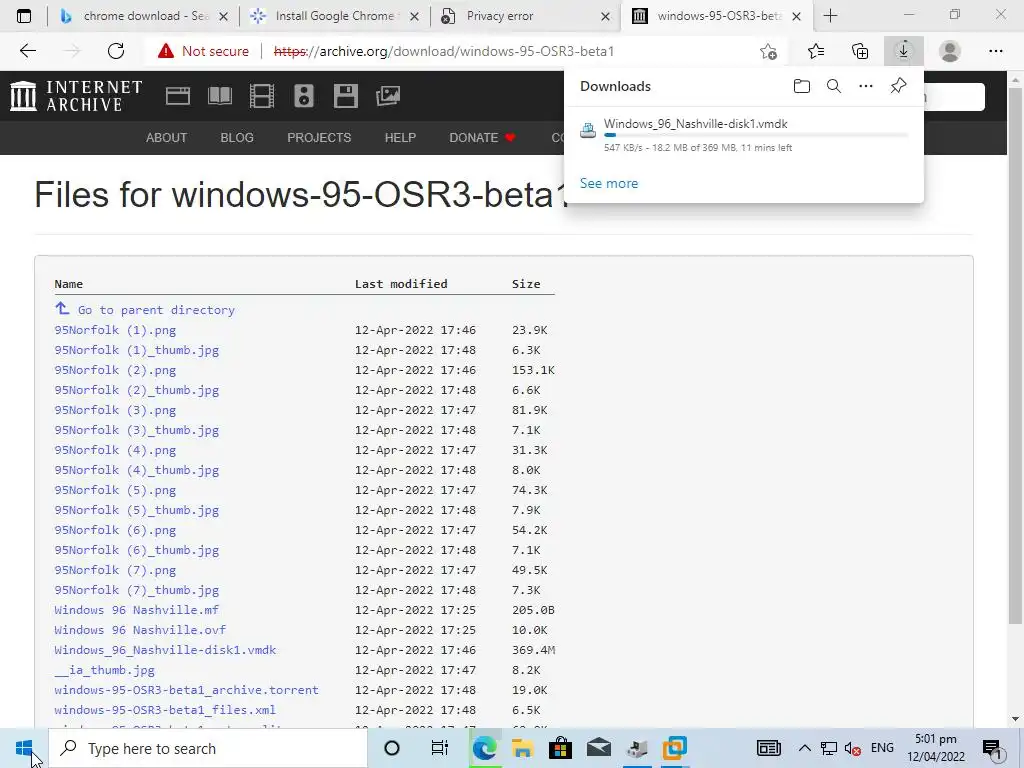Click the muted volume tray icon
This screenshot has height=768, width=1024.
pos(852,748)
